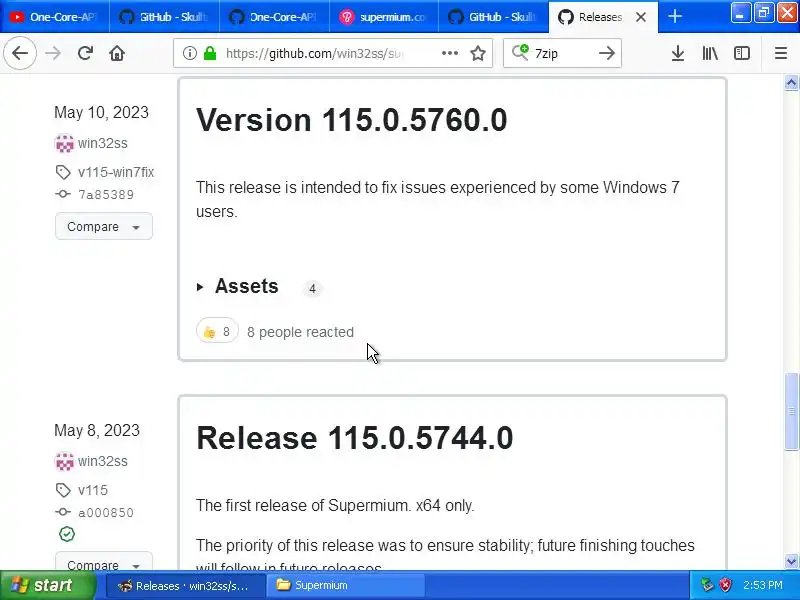Switch to the second One-Core-API GitHub tab
The image size is (800, 600).
pyautogui.click(x=274, y=17)
